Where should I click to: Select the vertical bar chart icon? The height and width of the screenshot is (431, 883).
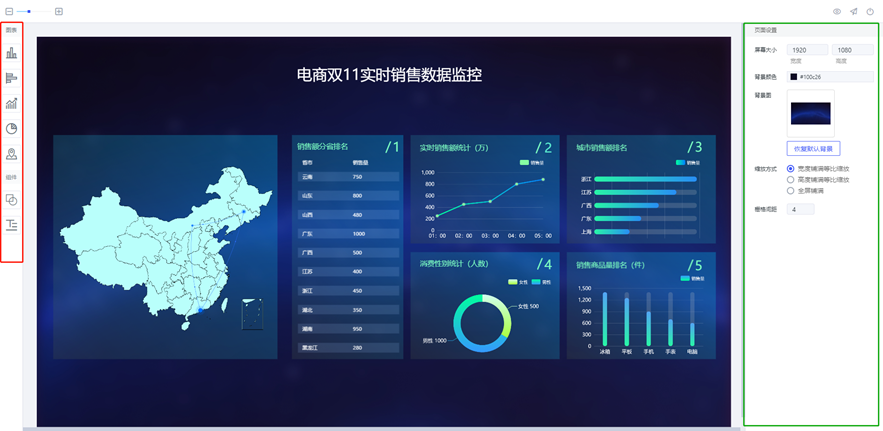pos(12,53)
